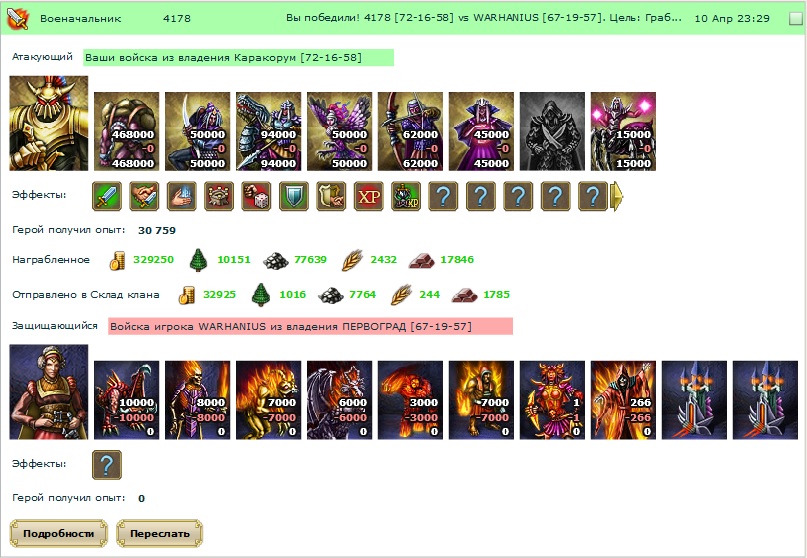
Task: Select the red XP effect icon
Action: click(x=369, y=196)
